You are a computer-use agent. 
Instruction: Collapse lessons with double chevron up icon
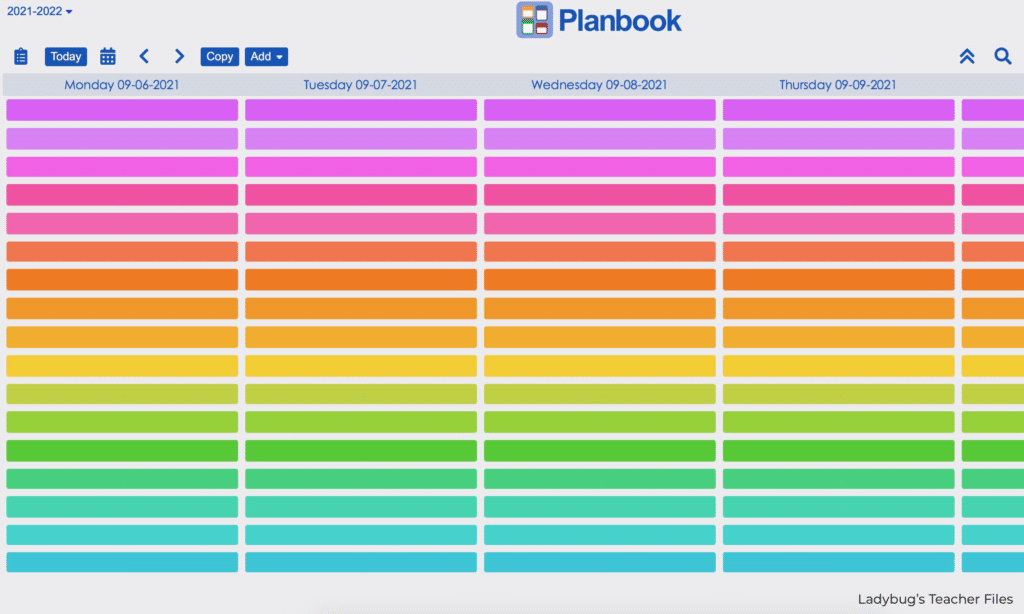tap(967, 57)
